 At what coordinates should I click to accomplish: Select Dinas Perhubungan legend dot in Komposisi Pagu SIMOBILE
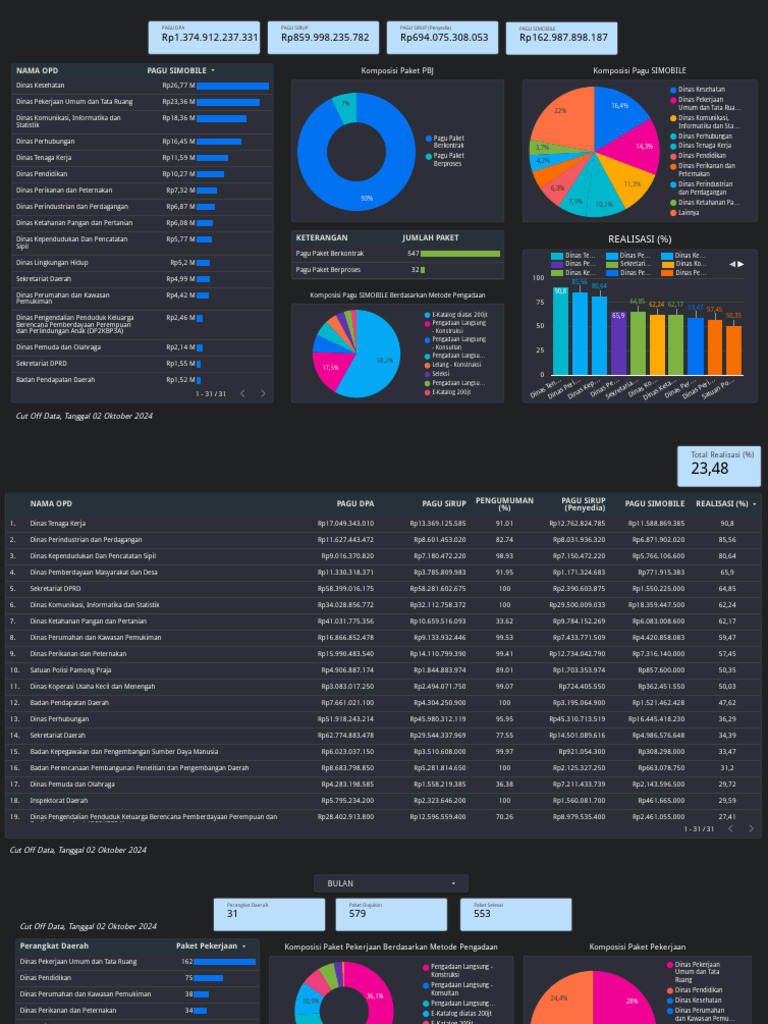point(673,136)
